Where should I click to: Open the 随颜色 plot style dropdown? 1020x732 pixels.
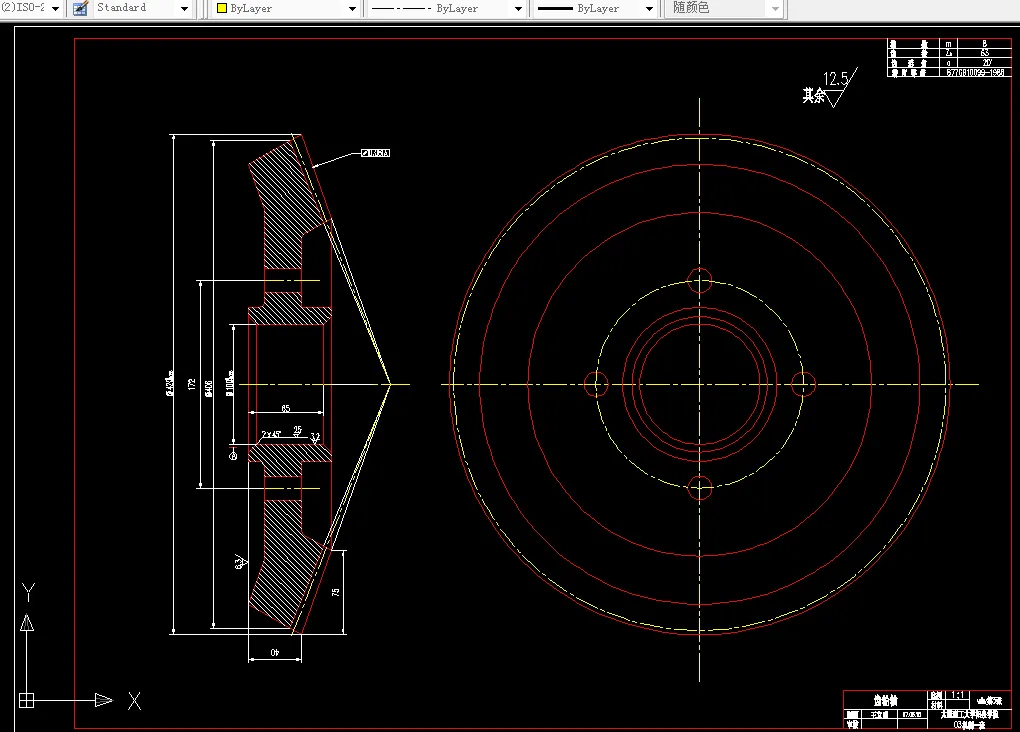point(775,8)
